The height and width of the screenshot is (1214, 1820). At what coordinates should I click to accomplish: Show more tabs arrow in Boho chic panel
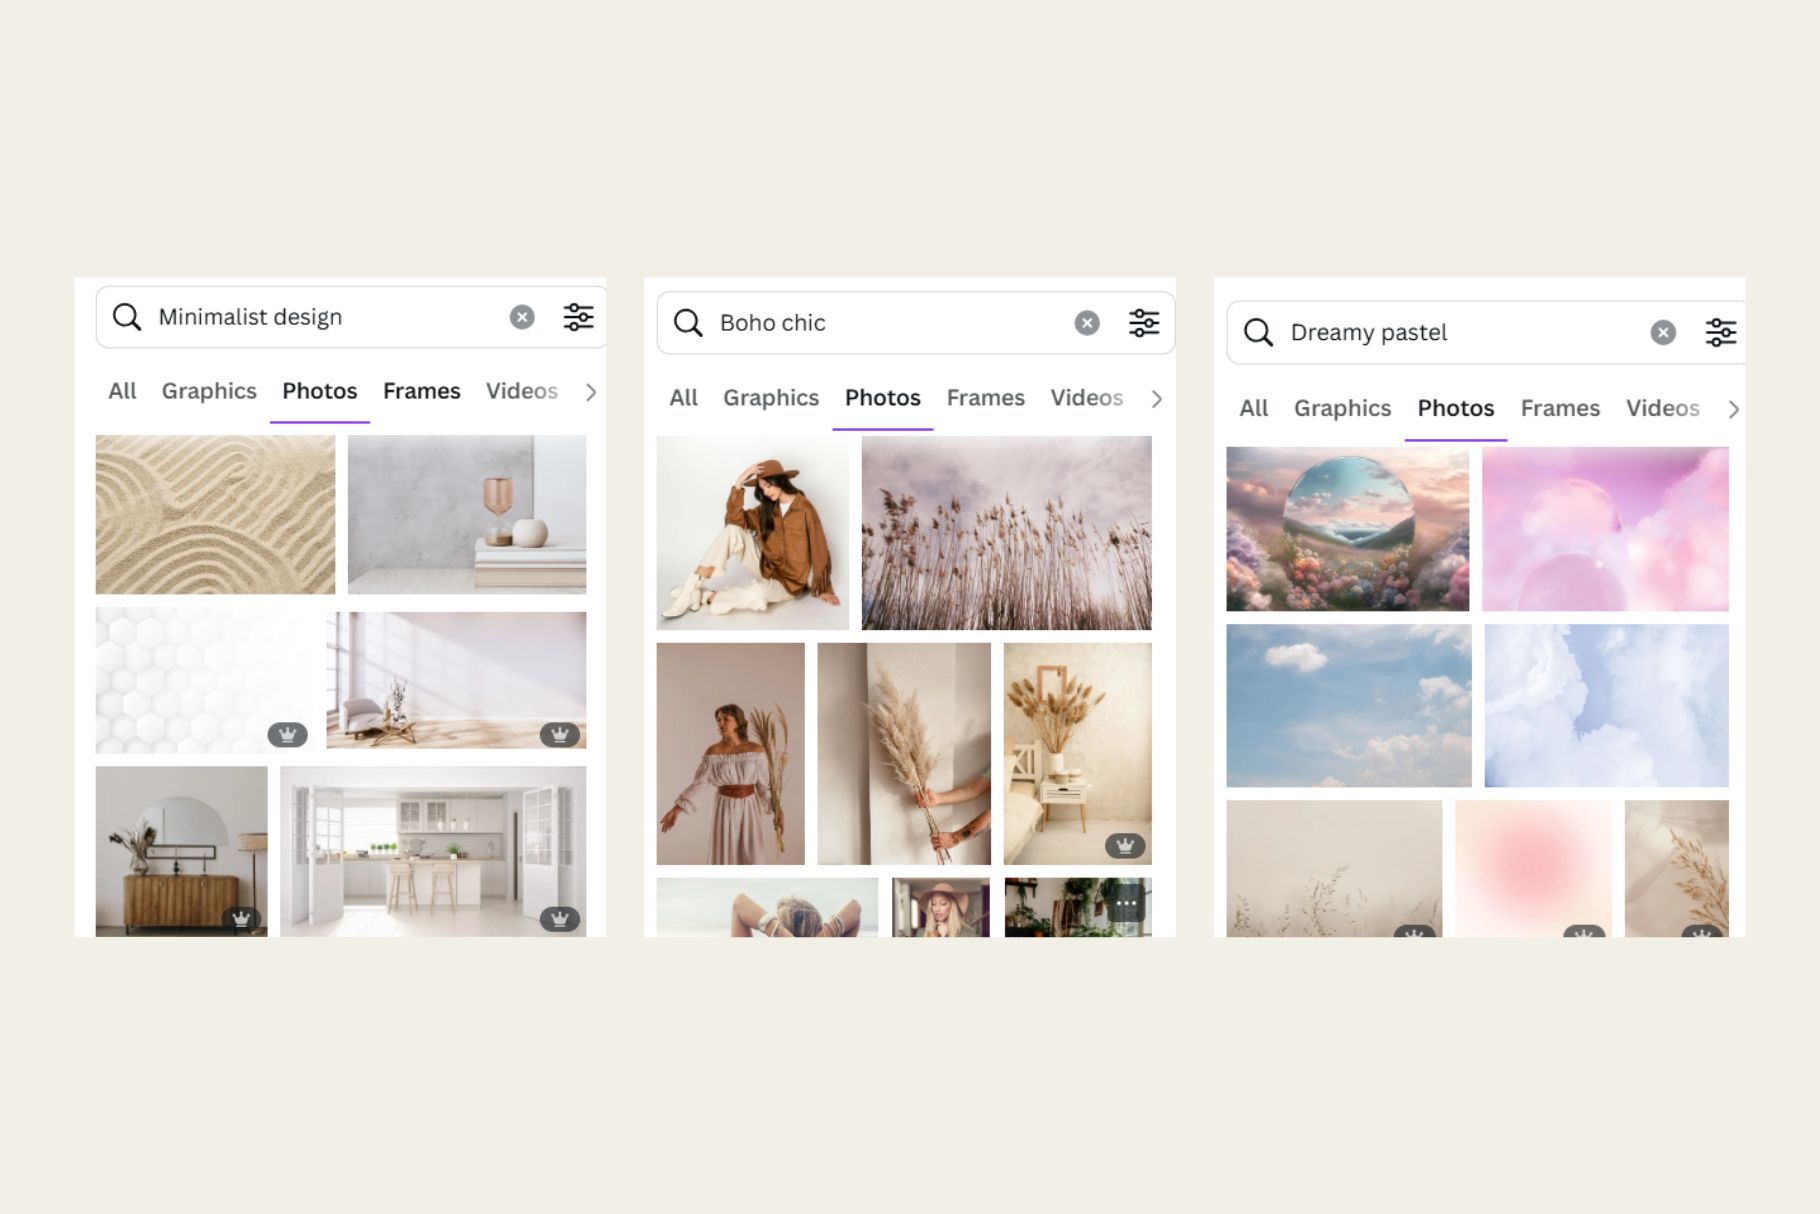pos(1157,399)
